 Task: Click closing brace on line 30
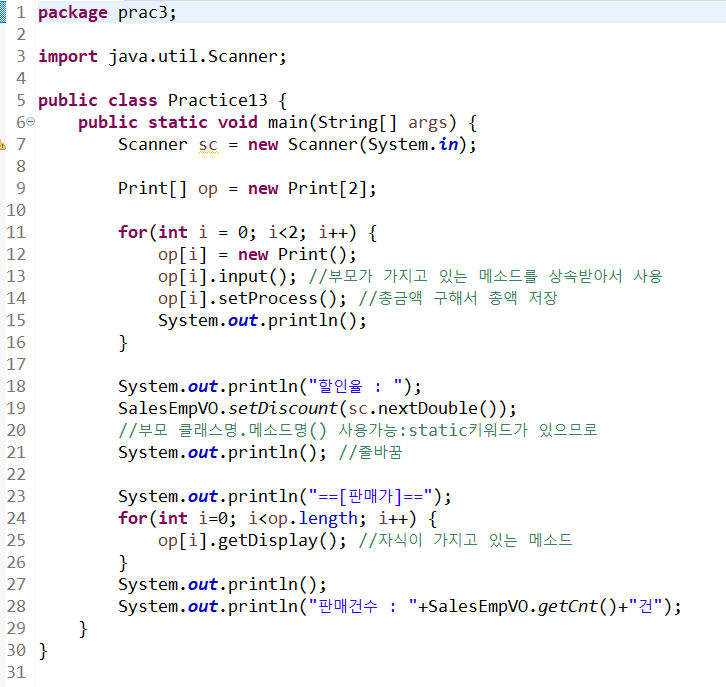click(43, 651)
